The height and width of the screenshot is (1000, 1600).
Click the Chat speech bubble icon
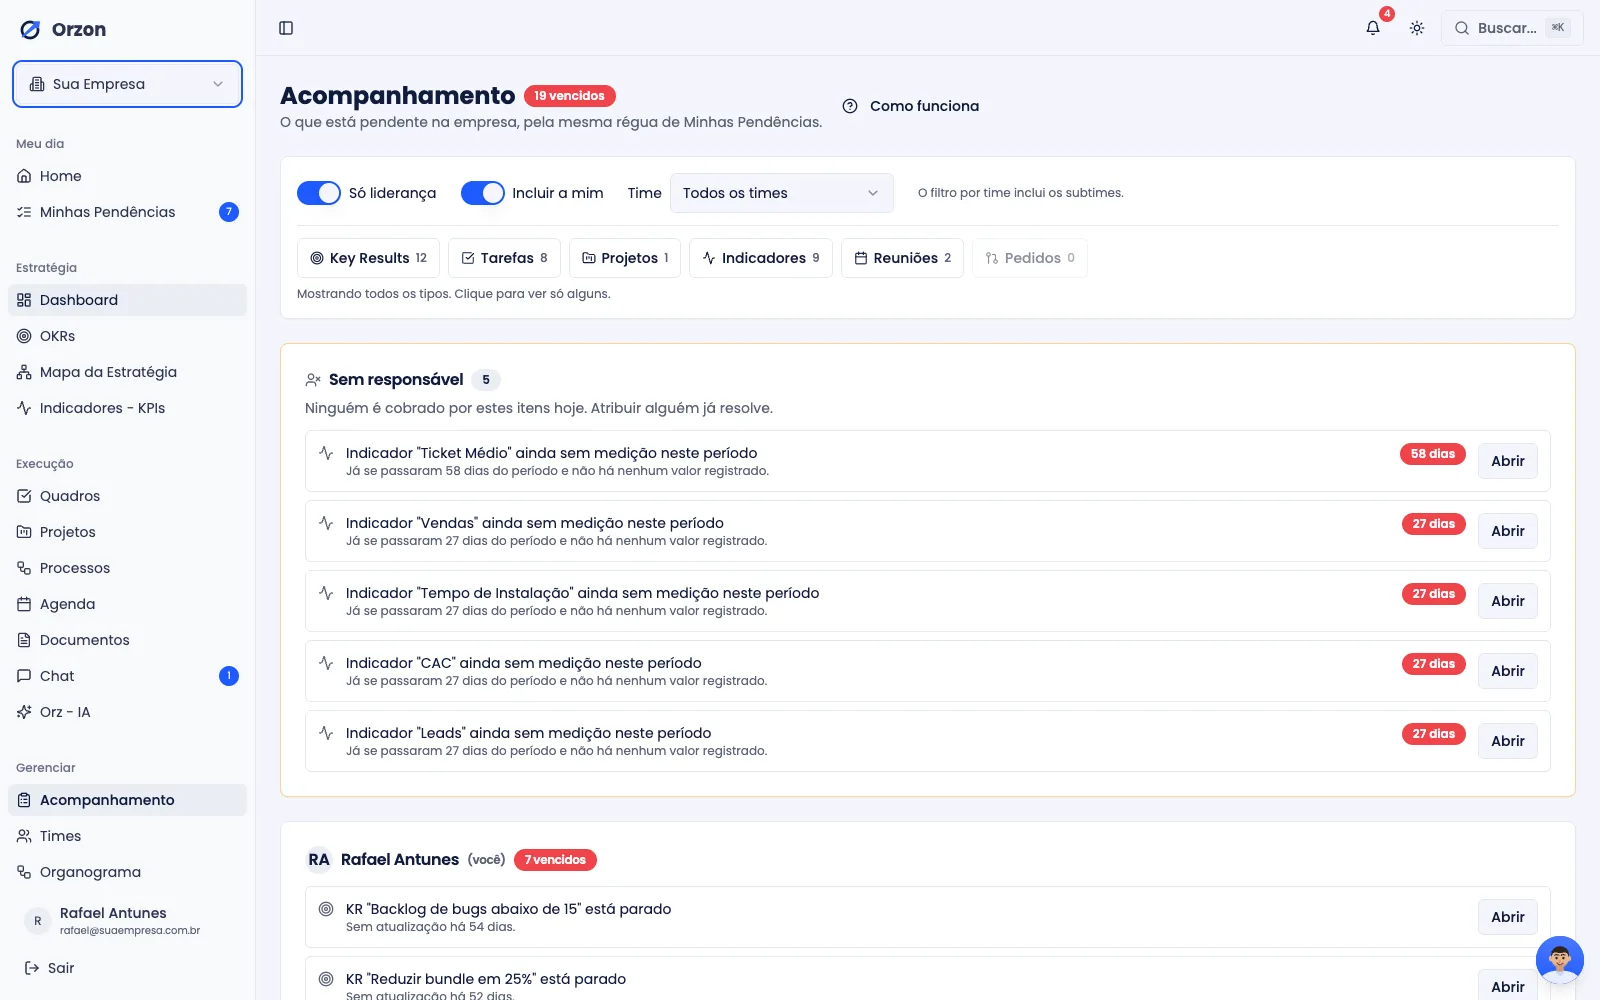coord(24,676)
